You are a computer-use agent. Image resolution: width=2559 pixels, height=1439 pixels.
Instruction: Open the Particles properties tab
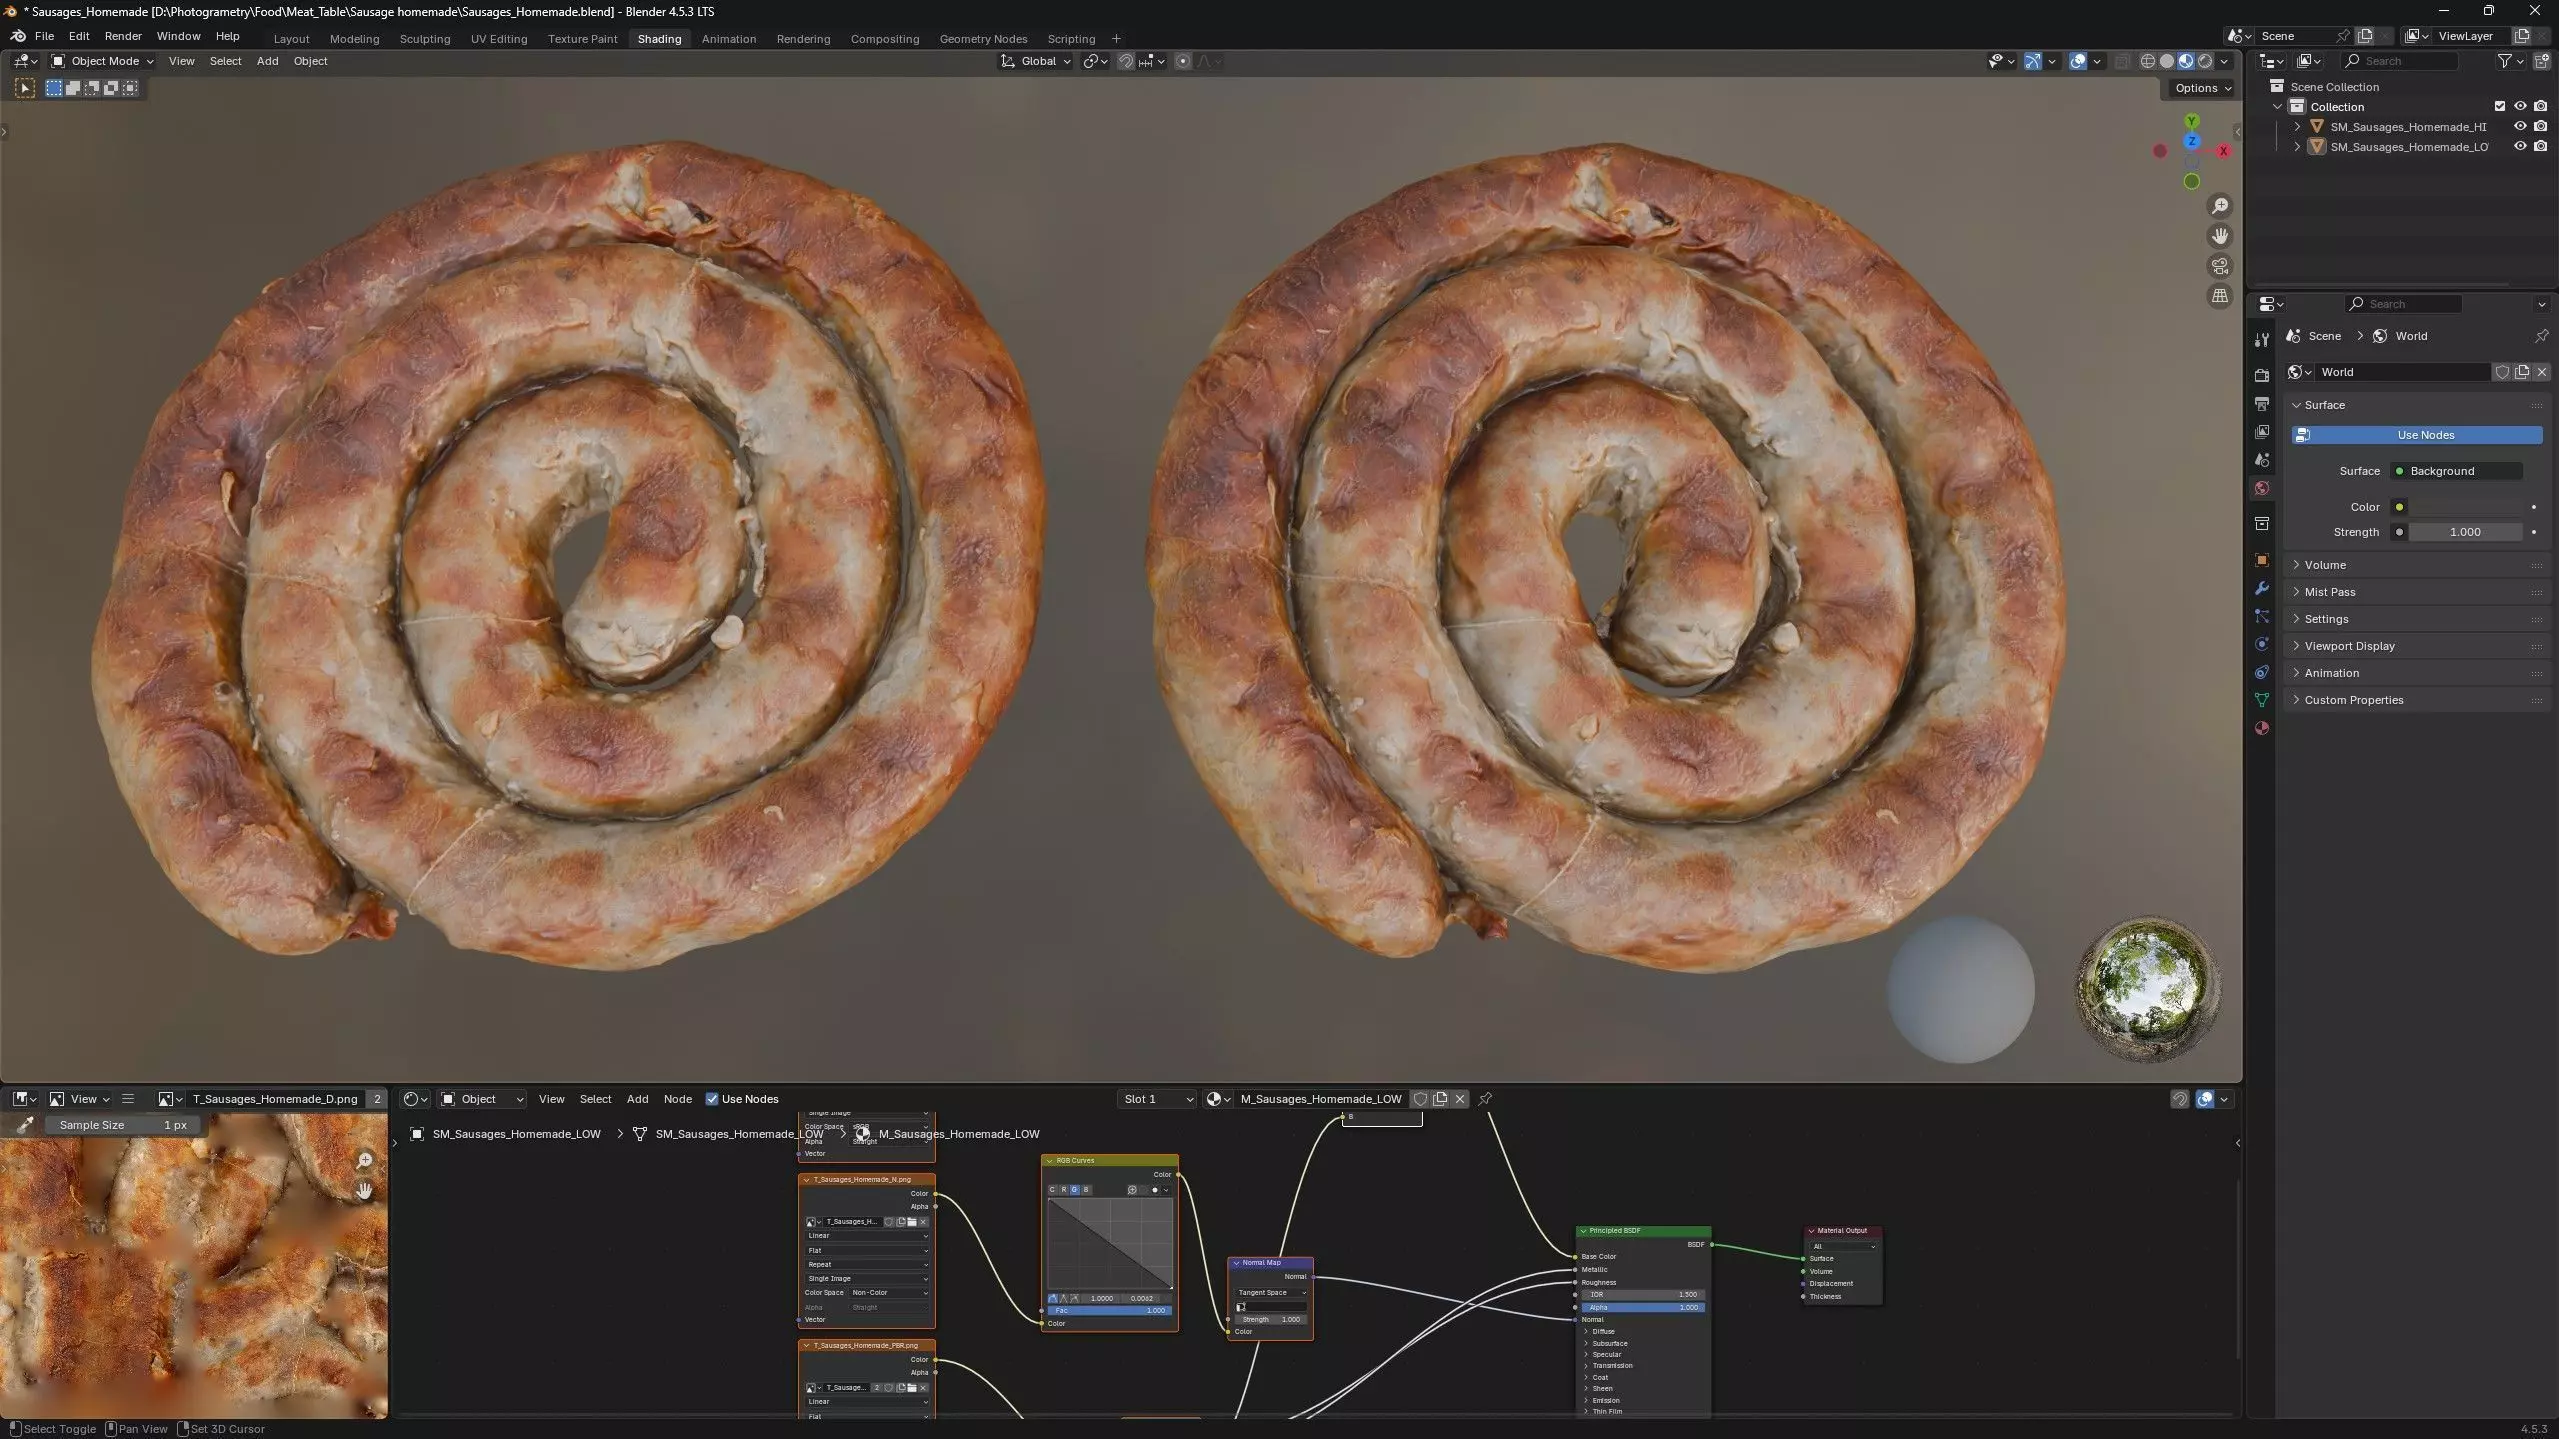[2262, 616]
